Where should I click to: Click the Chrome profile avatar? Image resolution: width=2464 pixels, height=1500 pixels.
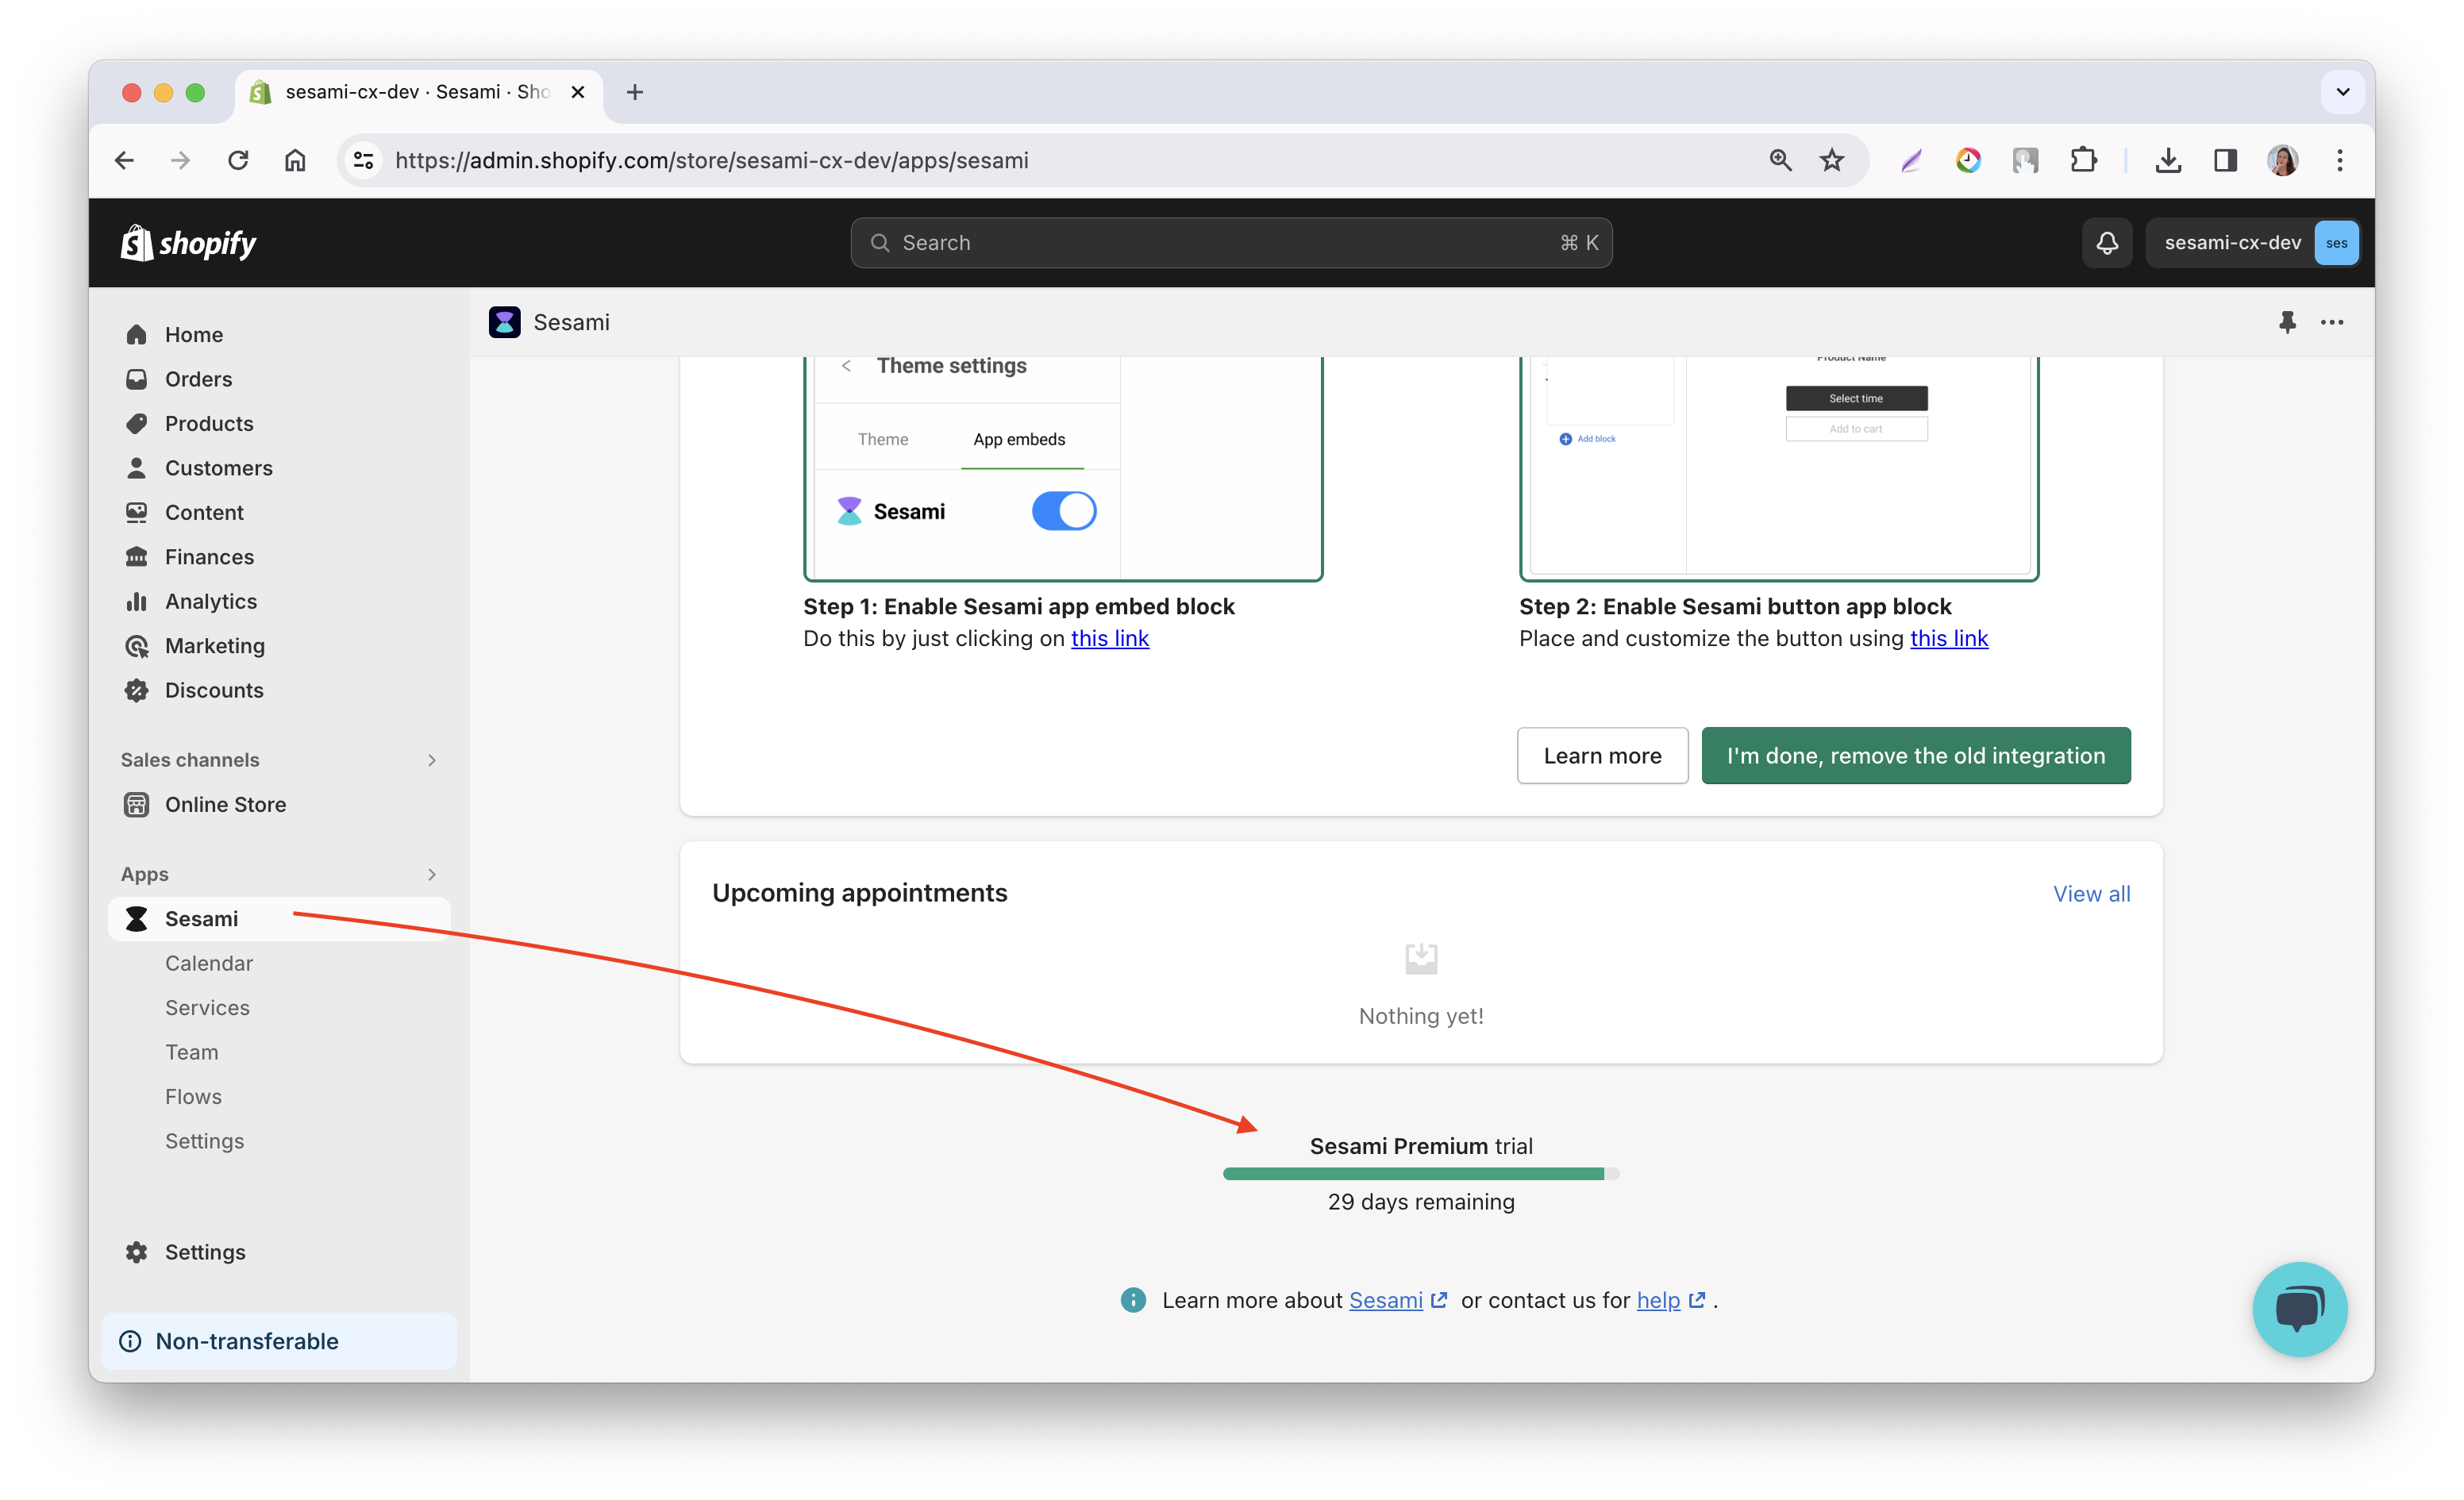click(2283, 160)
